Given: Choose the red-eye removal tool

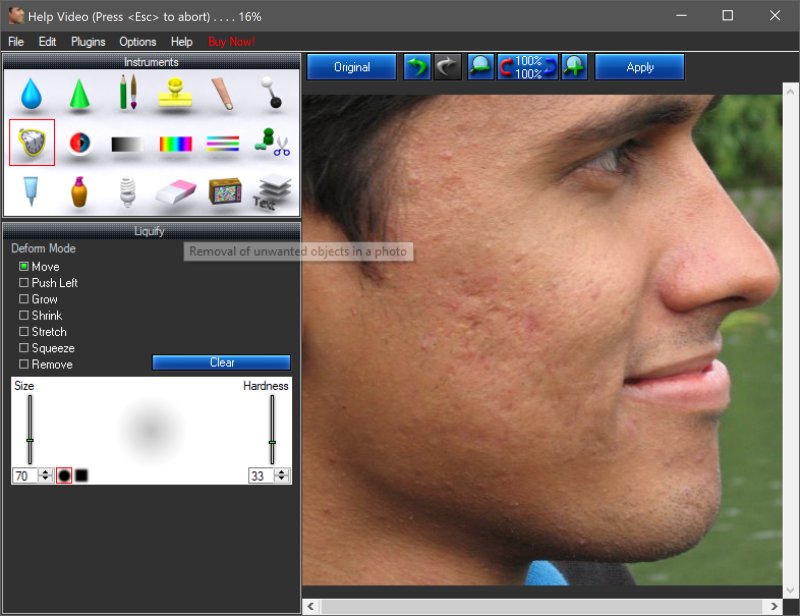Looking at the screenshot, I should [x=80, y=143].
